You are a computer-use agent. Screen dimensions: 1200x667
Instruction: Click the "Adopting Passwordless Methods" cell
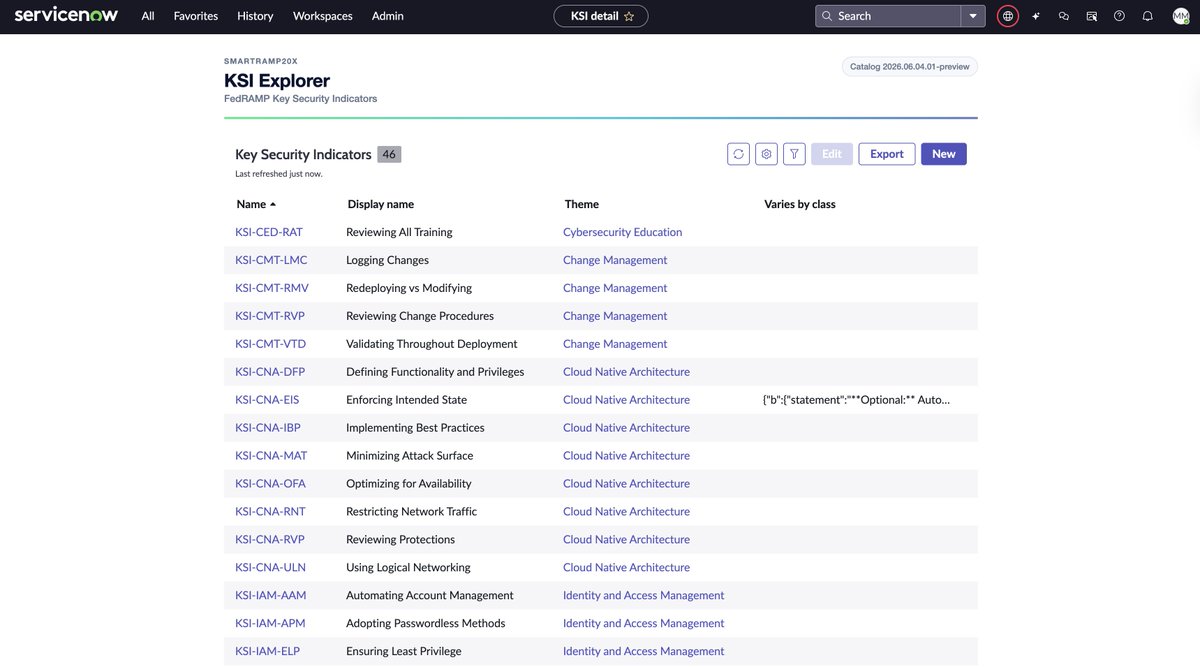coord(426,624)
